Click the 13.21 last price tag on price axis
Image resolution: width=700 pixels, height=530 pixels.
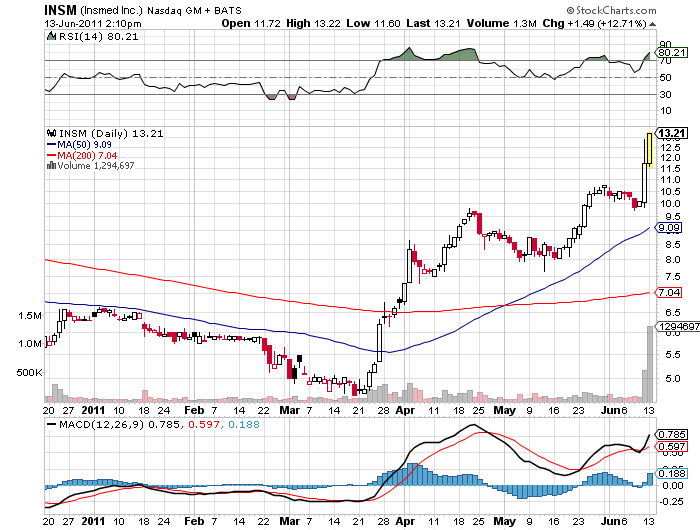click(671, 133)
